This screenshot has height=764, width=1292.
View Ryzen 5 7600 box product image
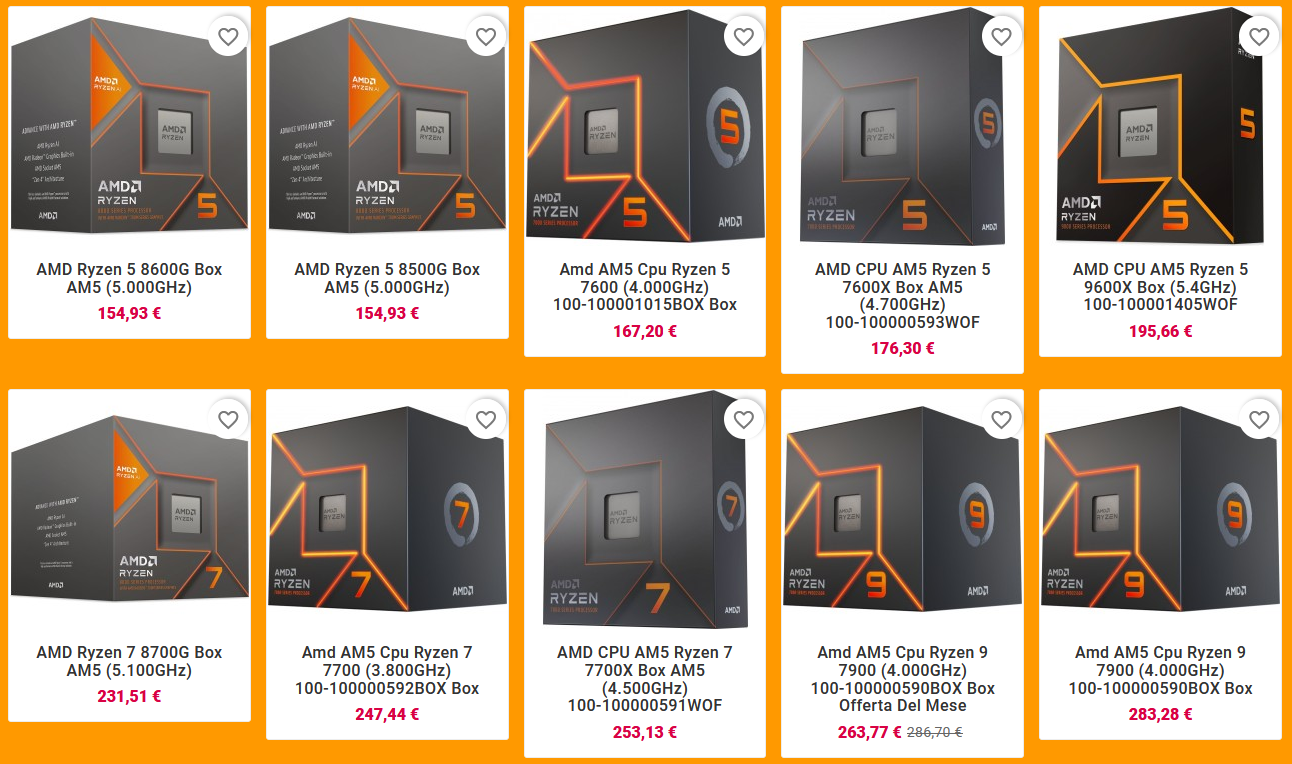pyautogui.click(x=645, y=127)
